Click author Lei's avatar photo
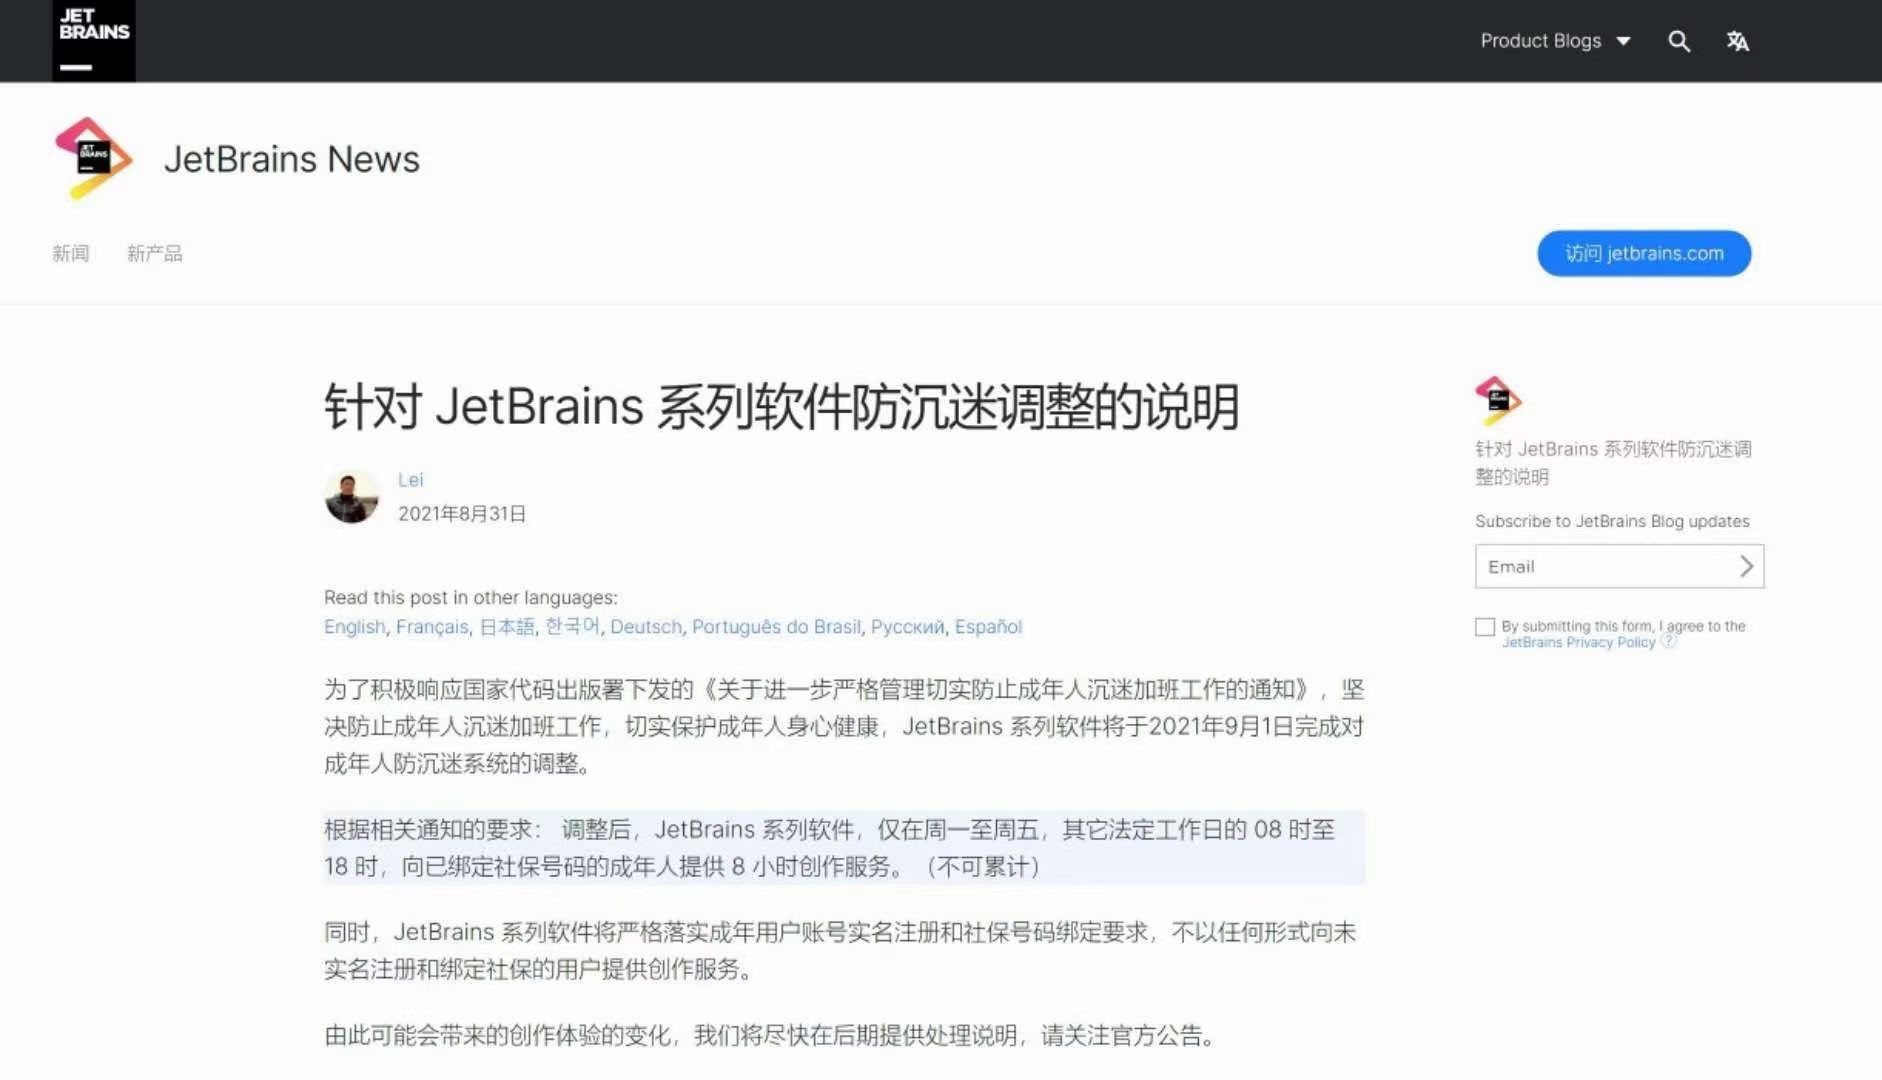Viewport: 1882px width, 1080px height. (x=352, y=496)
